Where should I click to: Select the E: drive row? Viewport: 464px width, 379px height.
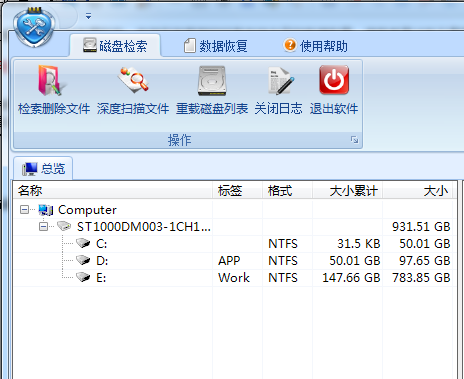[x=233, y=278]
